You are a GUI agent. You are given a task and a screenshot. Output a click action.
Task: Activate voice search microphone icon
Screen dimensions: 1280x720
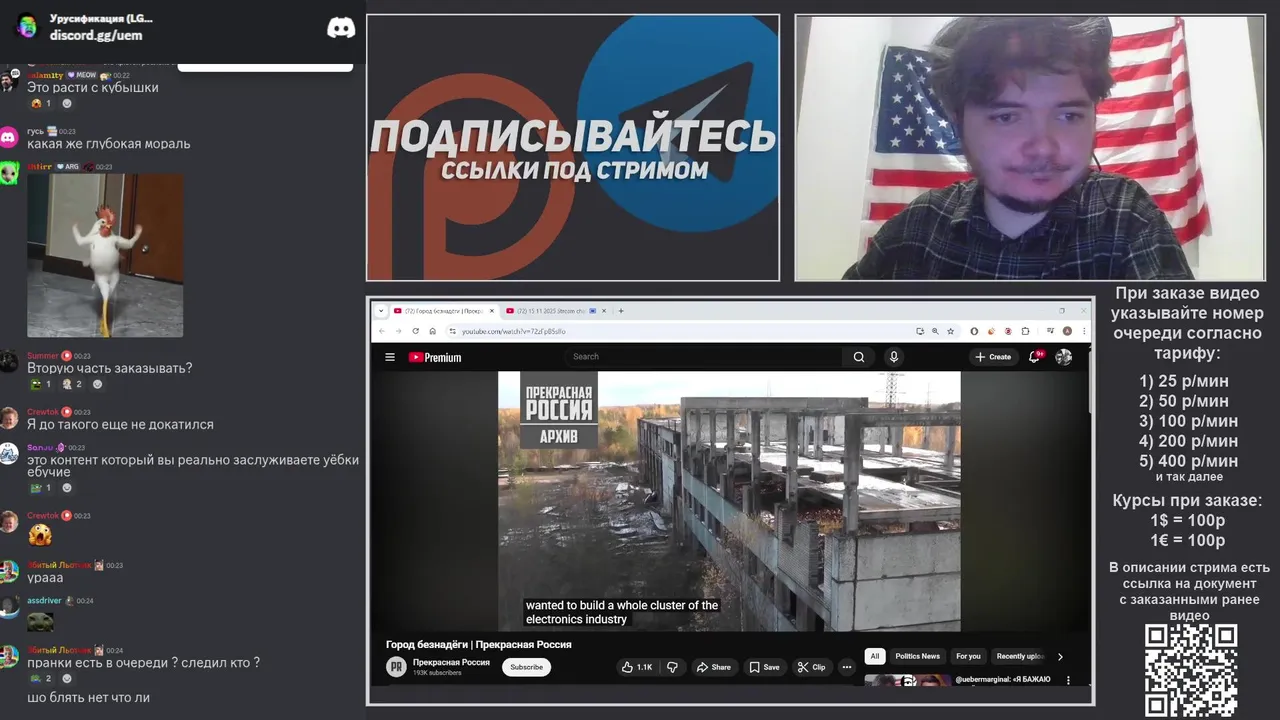point(894,357)
